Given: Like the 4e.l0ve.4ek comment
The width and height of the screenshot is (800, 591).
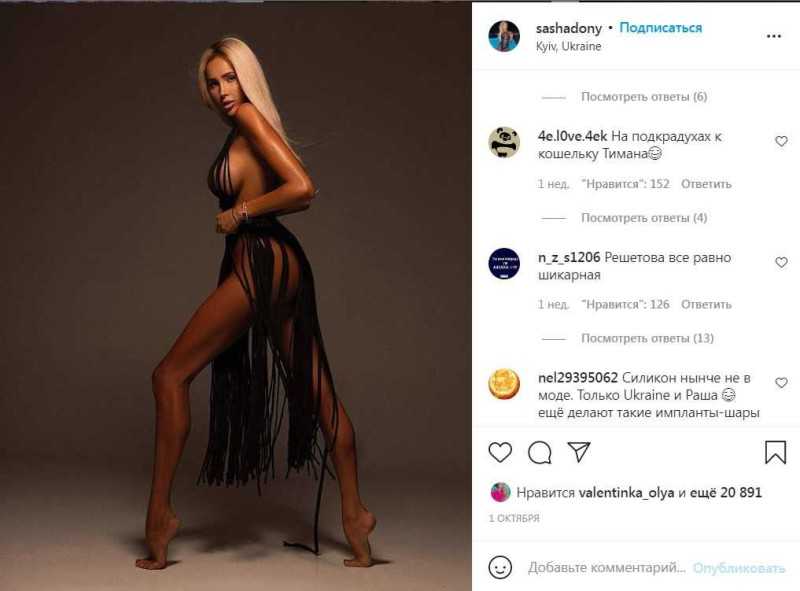Looking at the screenshot, I should coord(781,141).
